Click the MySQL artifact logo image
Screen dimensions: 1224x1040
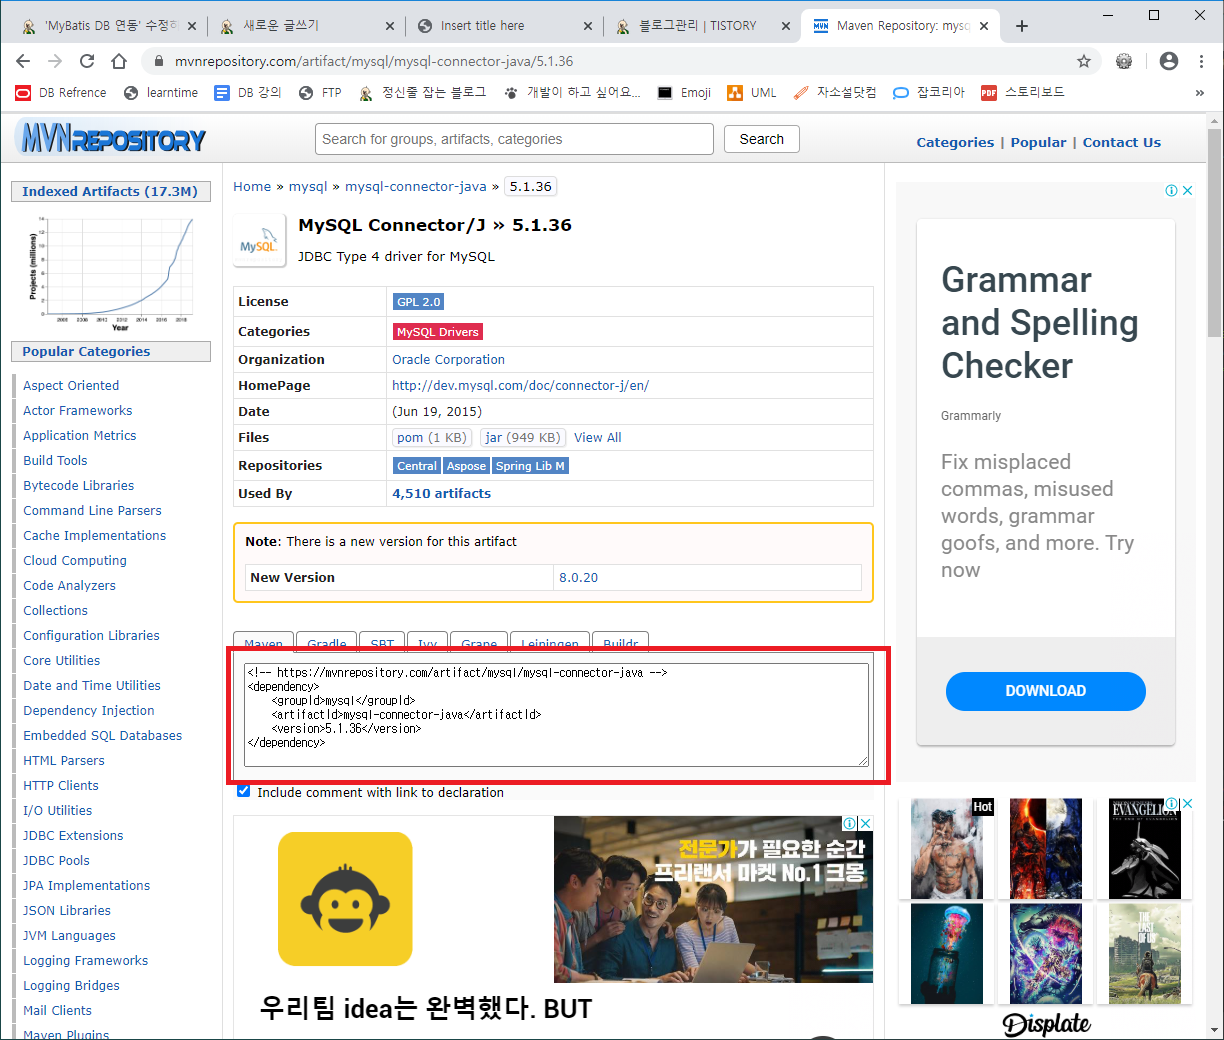(258, 241)
